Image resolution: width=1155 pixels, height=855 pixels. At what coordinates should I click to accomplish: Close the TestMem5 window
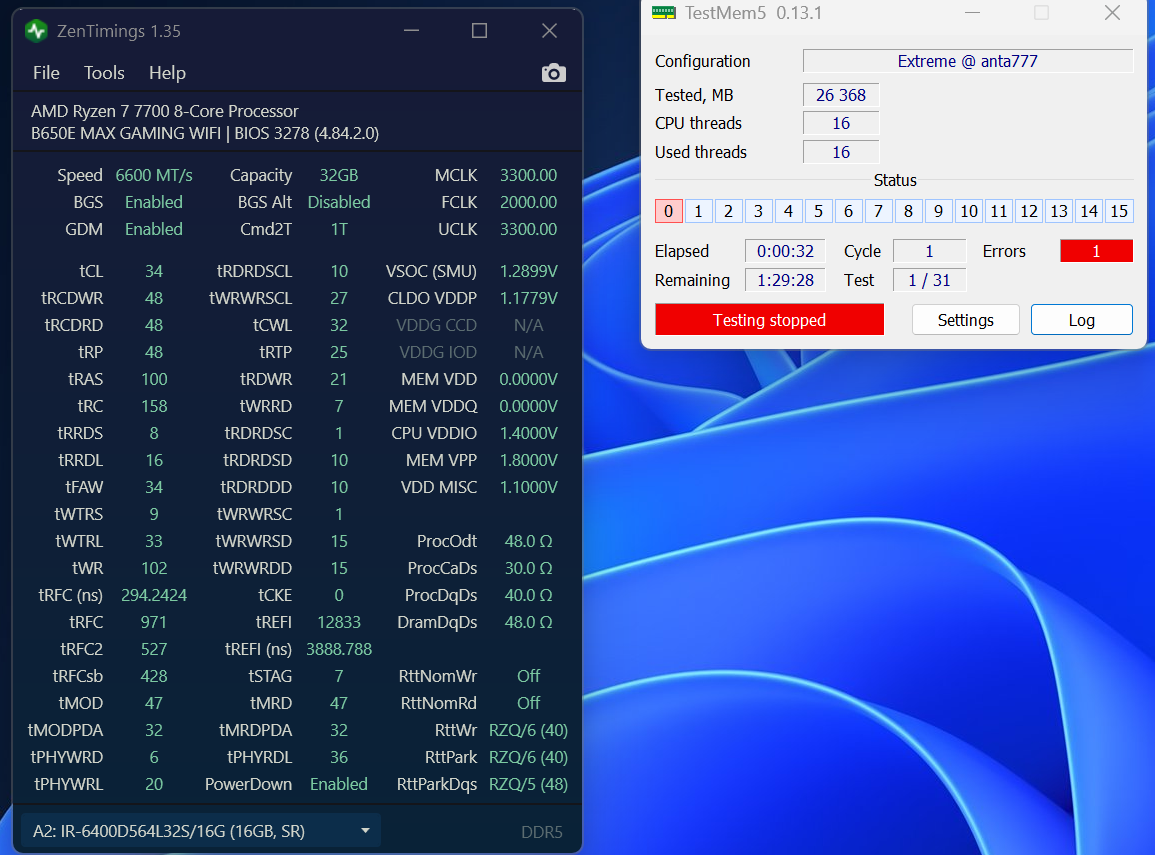click(x=1112, y=13)
